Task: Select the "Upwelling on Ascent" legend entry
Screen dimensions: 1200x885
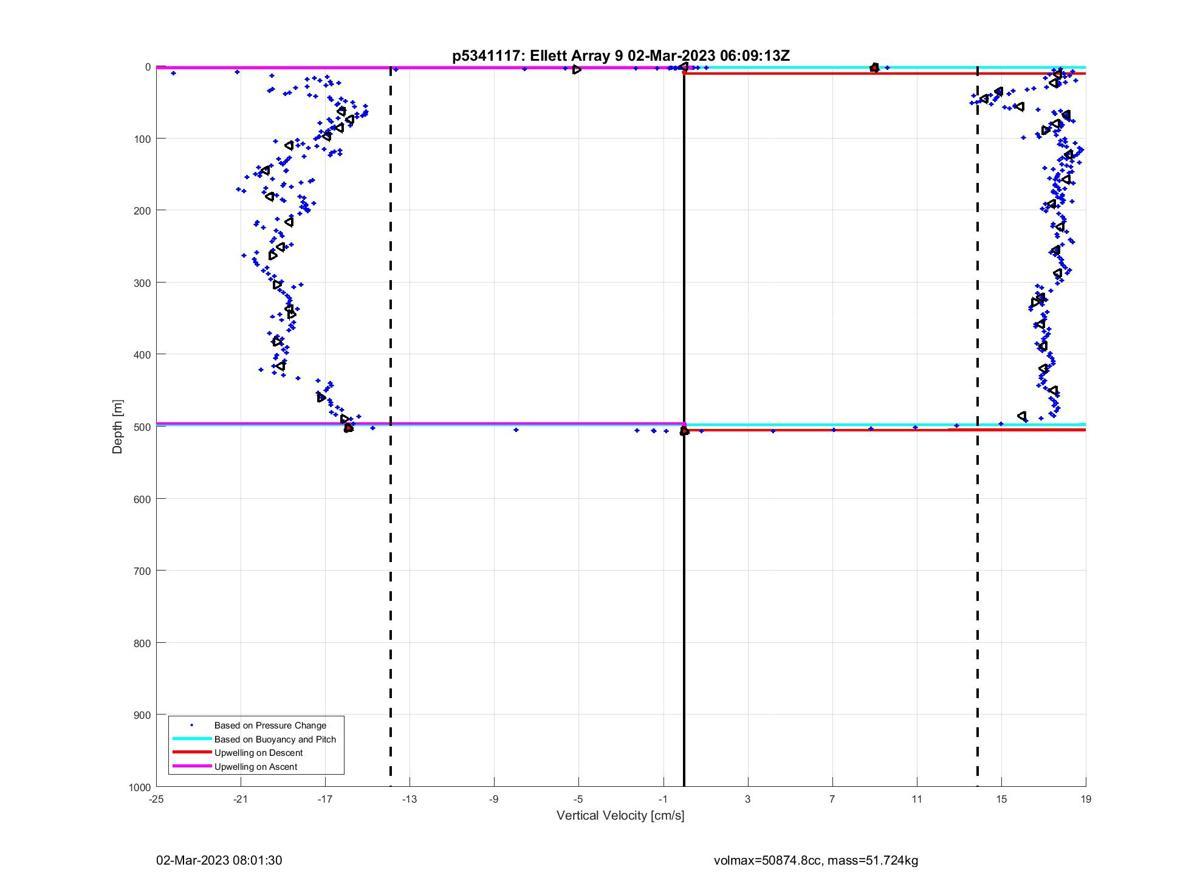Action: coord(255,767)
